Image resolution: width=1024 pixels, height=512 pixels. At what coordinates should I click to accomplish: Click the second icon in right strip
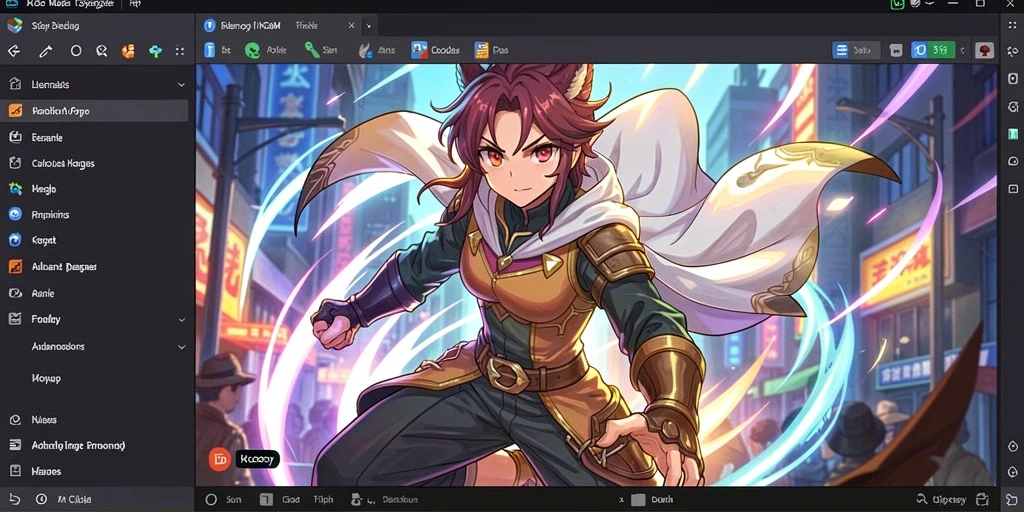click(x=1013, y=51)
